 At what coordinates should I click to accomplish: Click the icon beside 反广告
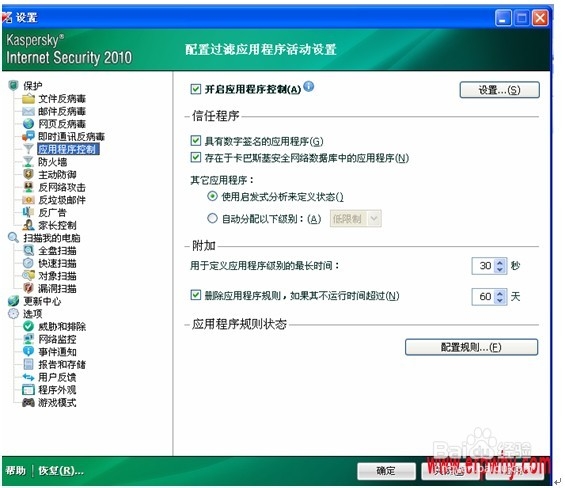pyautogui.click(x=28, y=212)
